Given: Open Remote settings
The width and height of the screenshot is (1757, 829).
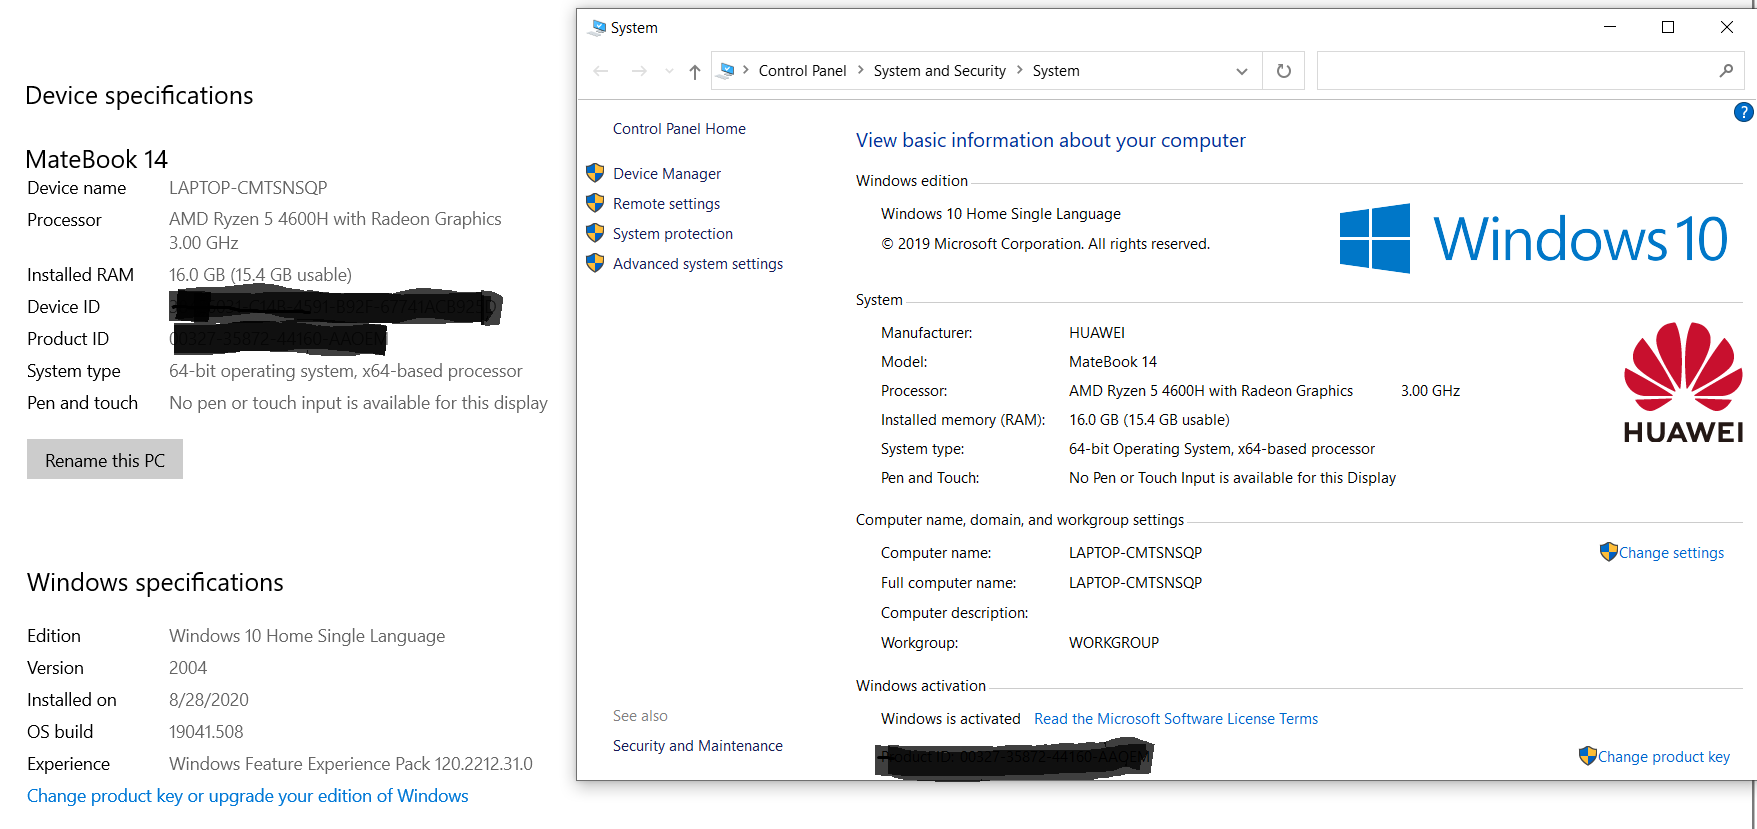Looking at the screenshot, I should [666, 204].
